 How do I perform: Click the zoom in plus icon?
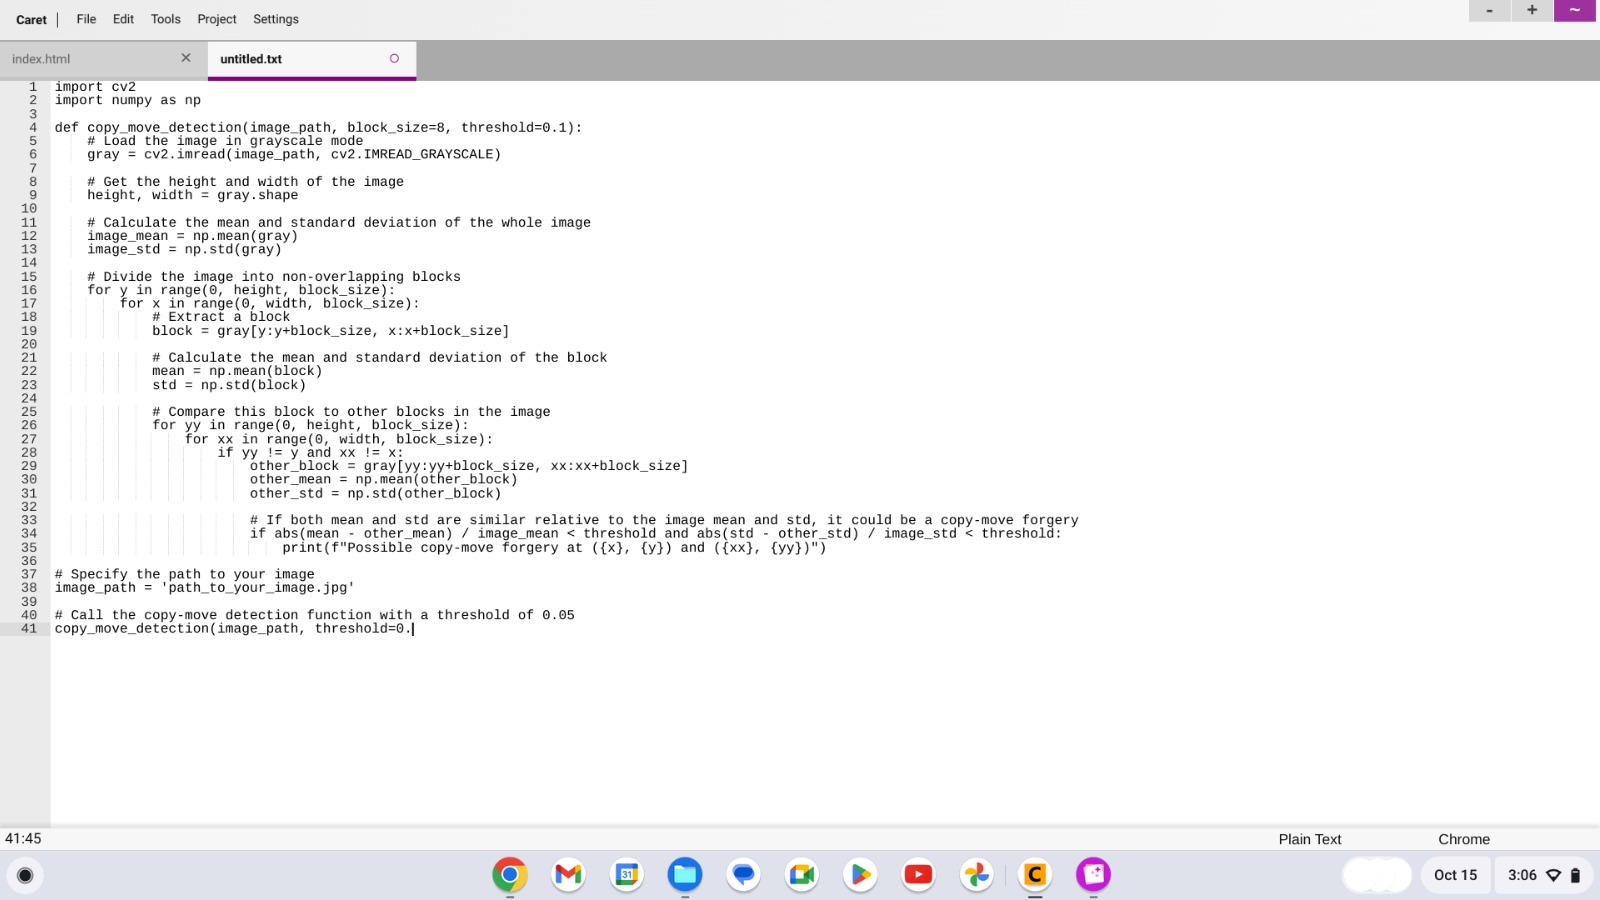point(1531,10)
